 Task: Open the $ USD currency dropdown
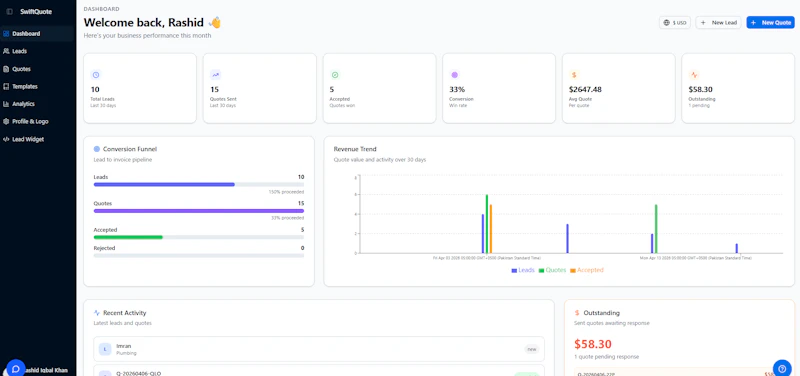point(674,22)
